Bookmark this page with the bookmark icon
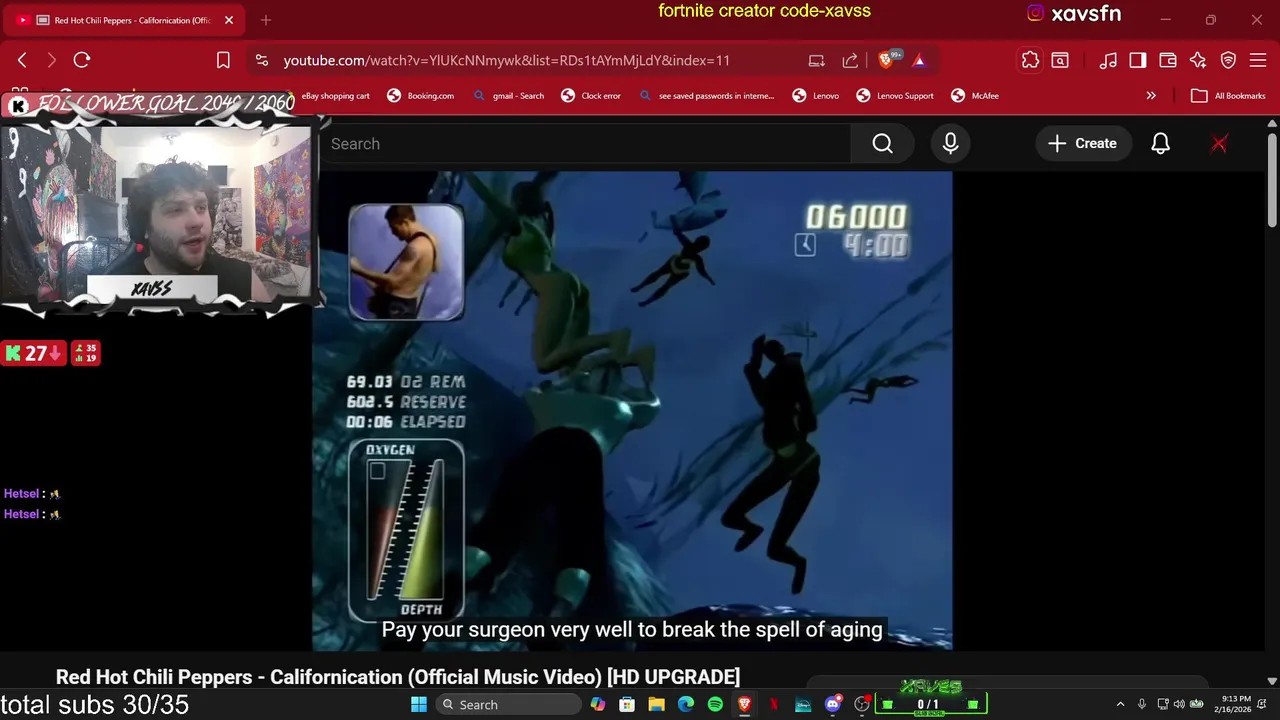Viewport: 1280px width, 720px height. click(223, 60)
